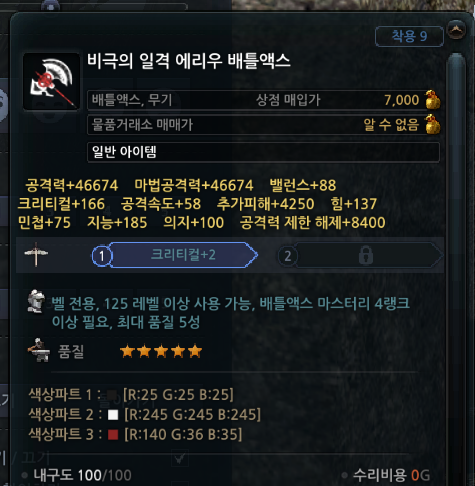
Task: Click the 착용 9 equip button
Action: 409,36
